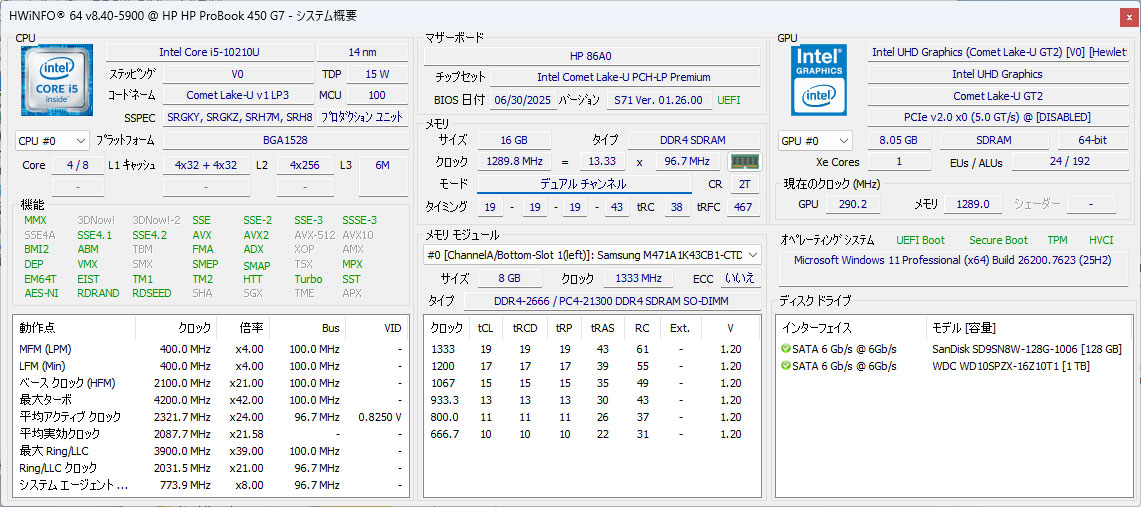Click the VID column header

click(x=392, y=328)
